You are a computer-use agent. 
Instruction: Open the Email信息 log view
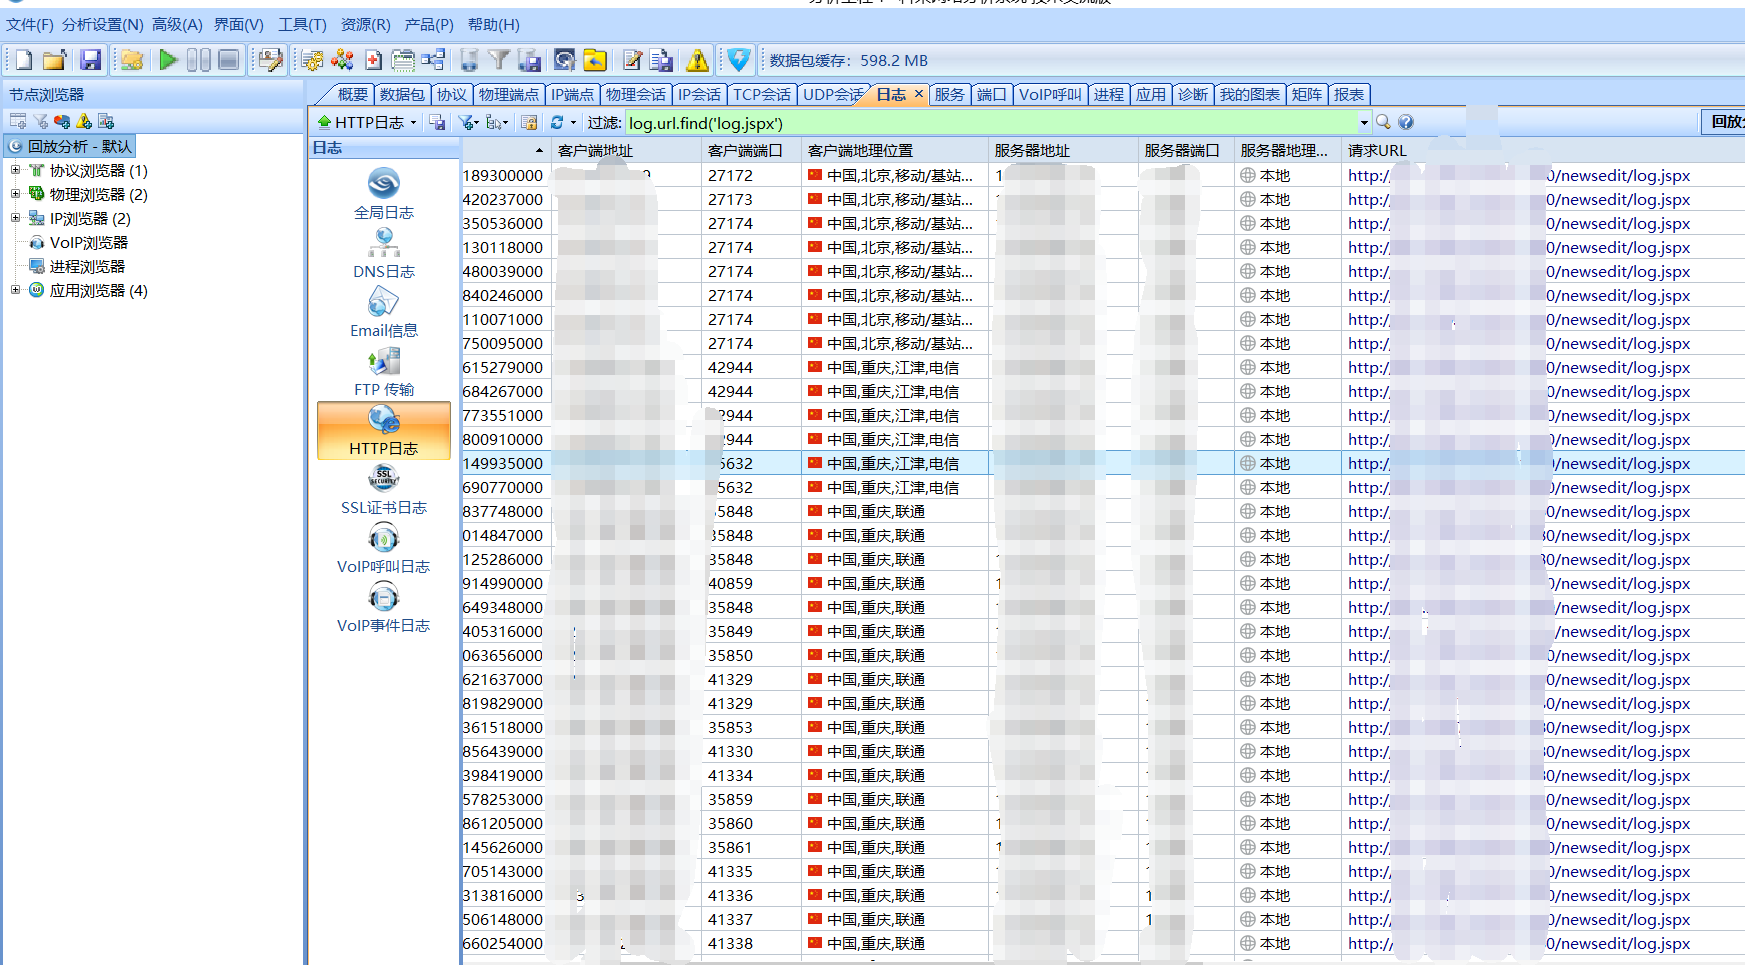tap(383, 312)
